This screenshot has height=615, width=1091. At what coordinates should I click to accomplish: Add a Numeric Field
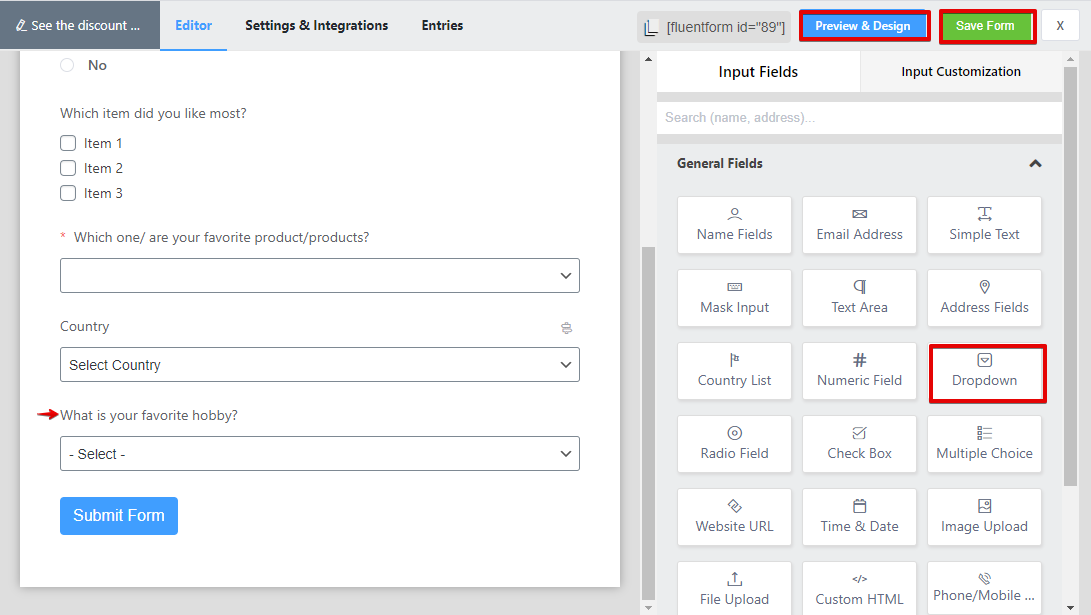(859, 370)
